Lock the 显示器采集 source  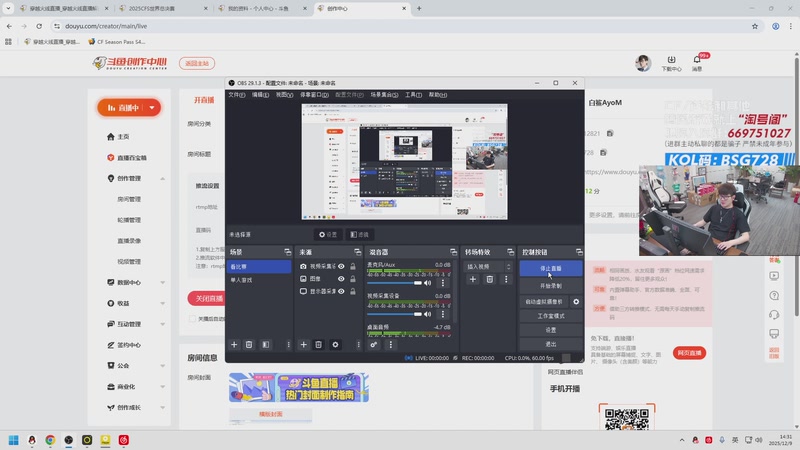pos(353,291)
